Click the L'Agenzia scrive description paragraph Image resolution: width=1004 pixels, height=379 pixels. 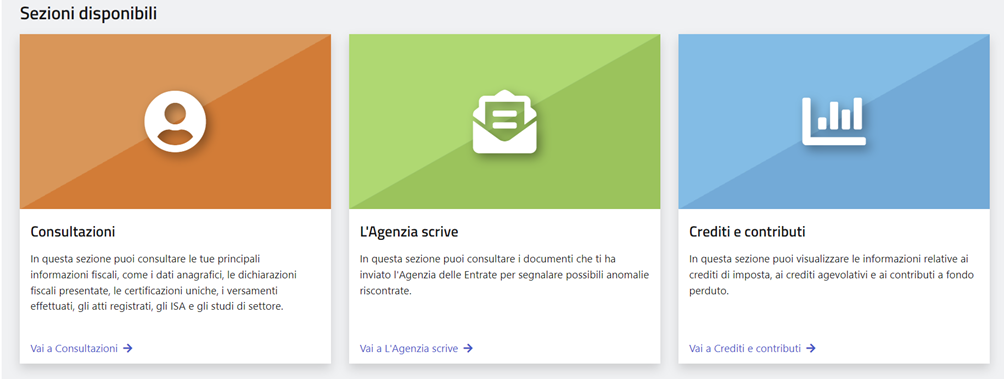(505, 275)
